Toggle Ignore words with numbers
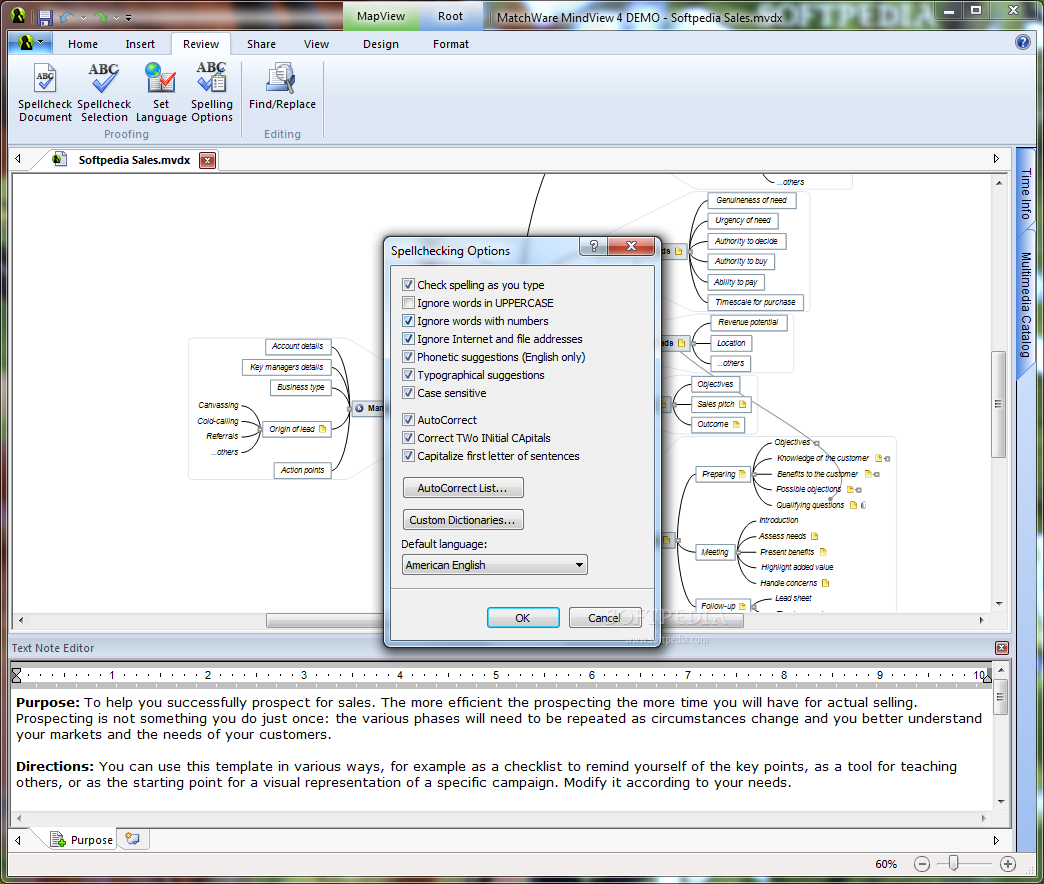 click(x=409, y=320)
